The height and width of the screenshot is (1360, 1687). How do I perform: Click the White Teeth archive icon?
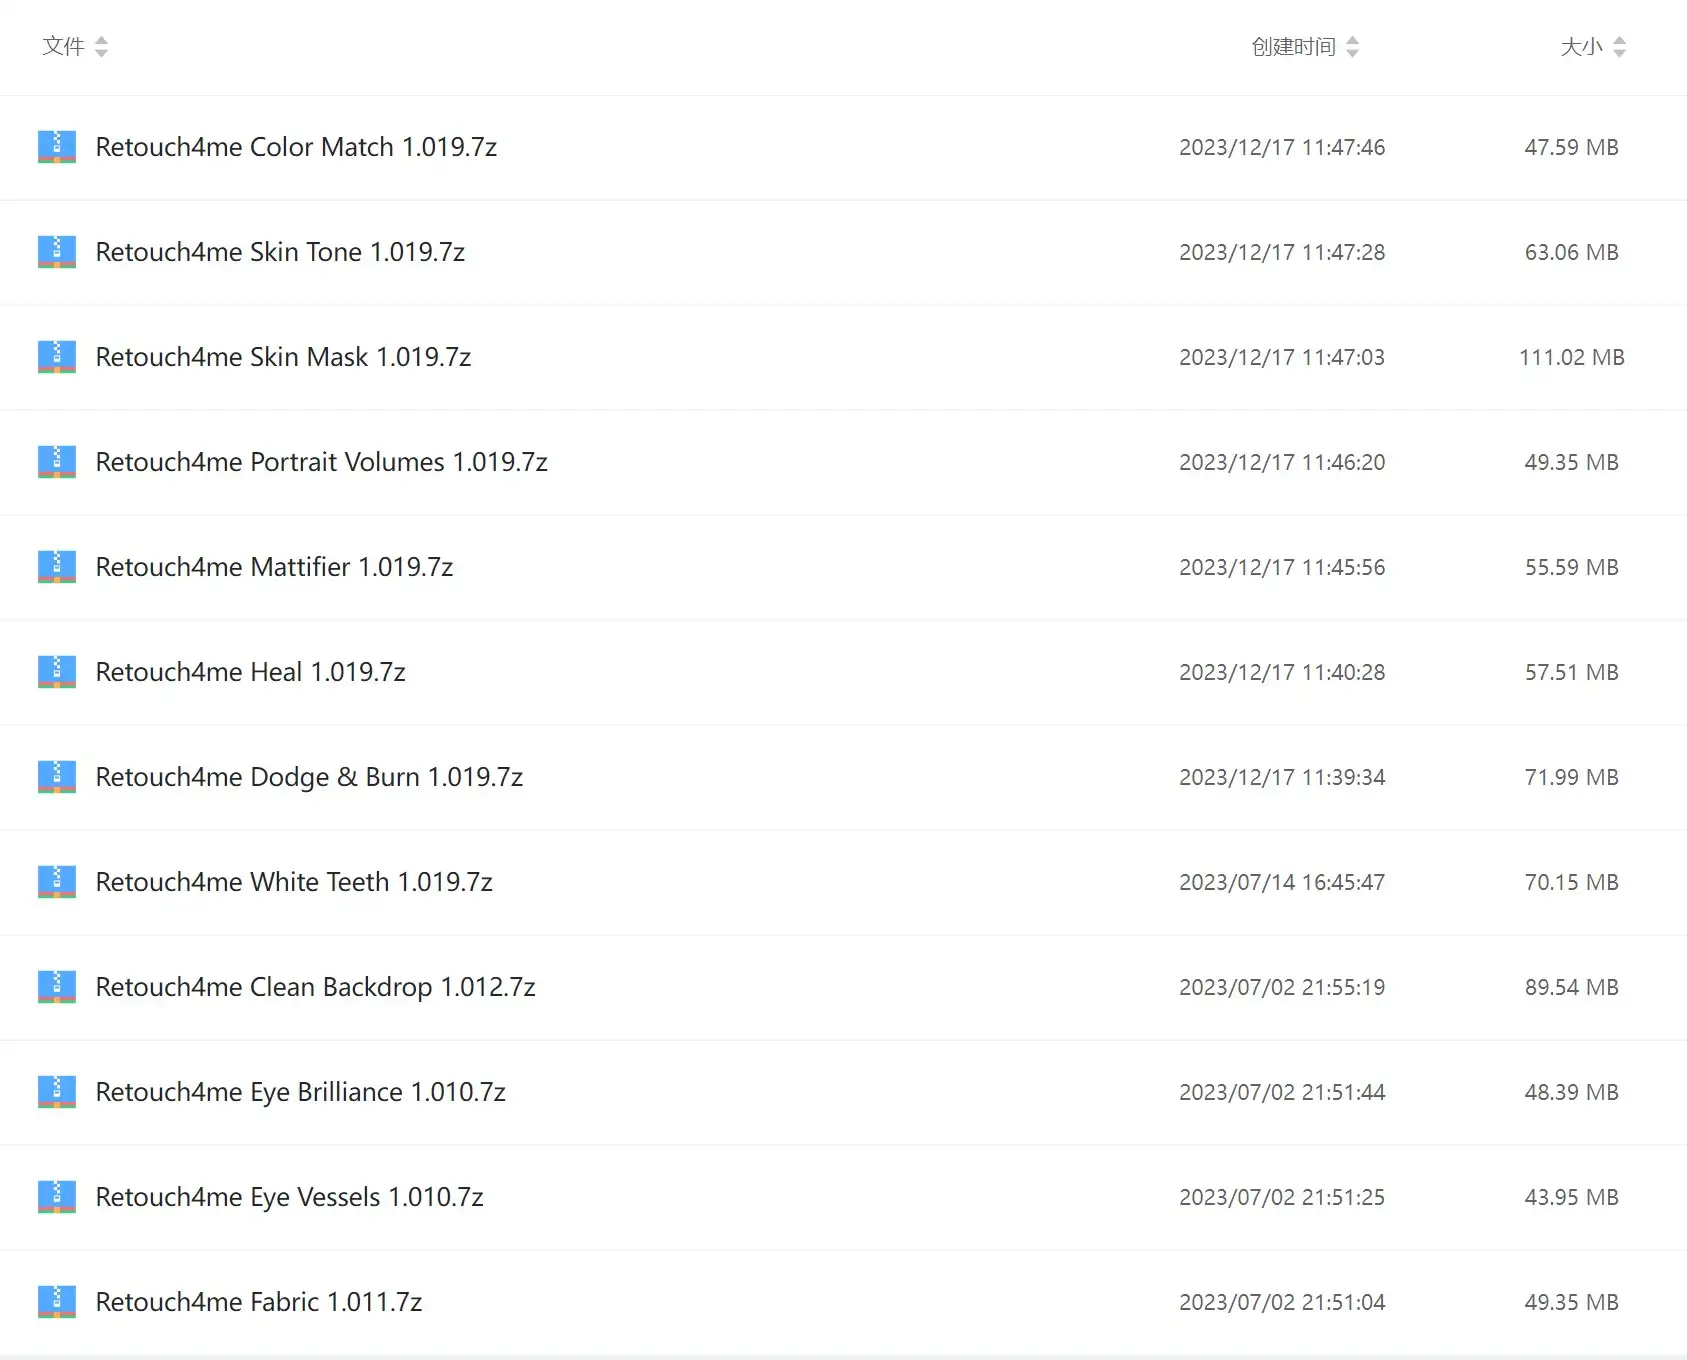57,882
